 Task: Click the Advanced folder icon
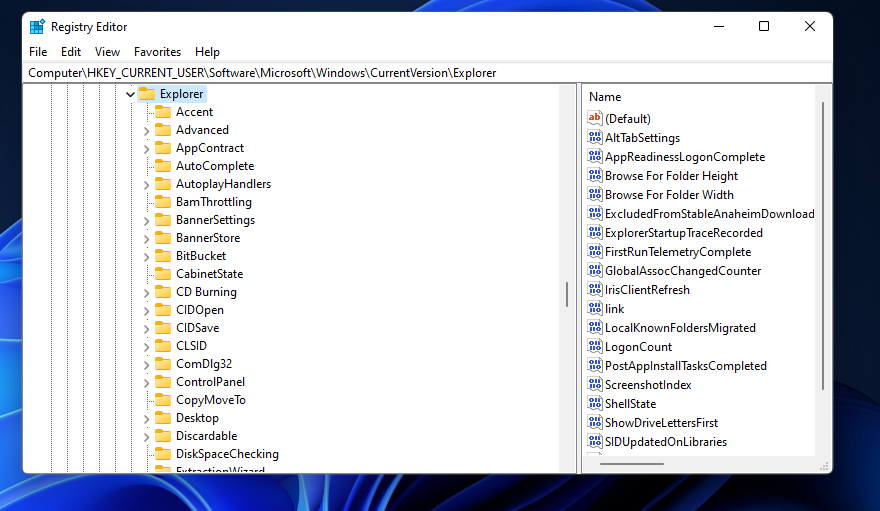point(163,130)
